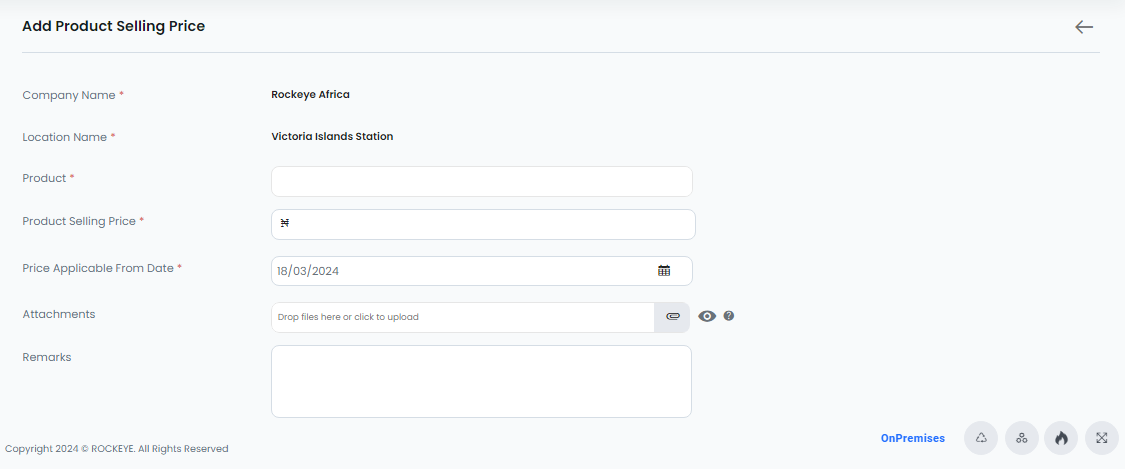
Task: Click the Location Name label
Action: pyautogui.click(x=65, y=137)
